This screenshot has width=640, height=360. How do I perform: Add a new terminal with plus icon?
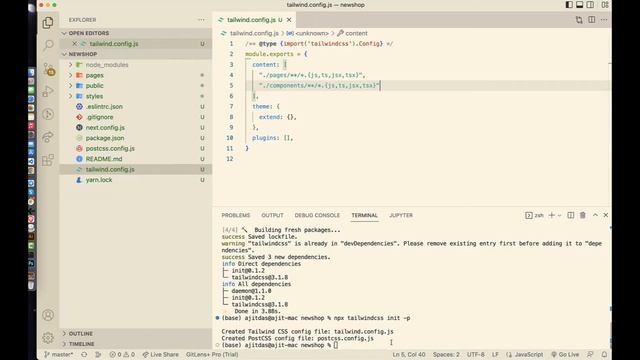pyautogui.click(x=551, y=215)
